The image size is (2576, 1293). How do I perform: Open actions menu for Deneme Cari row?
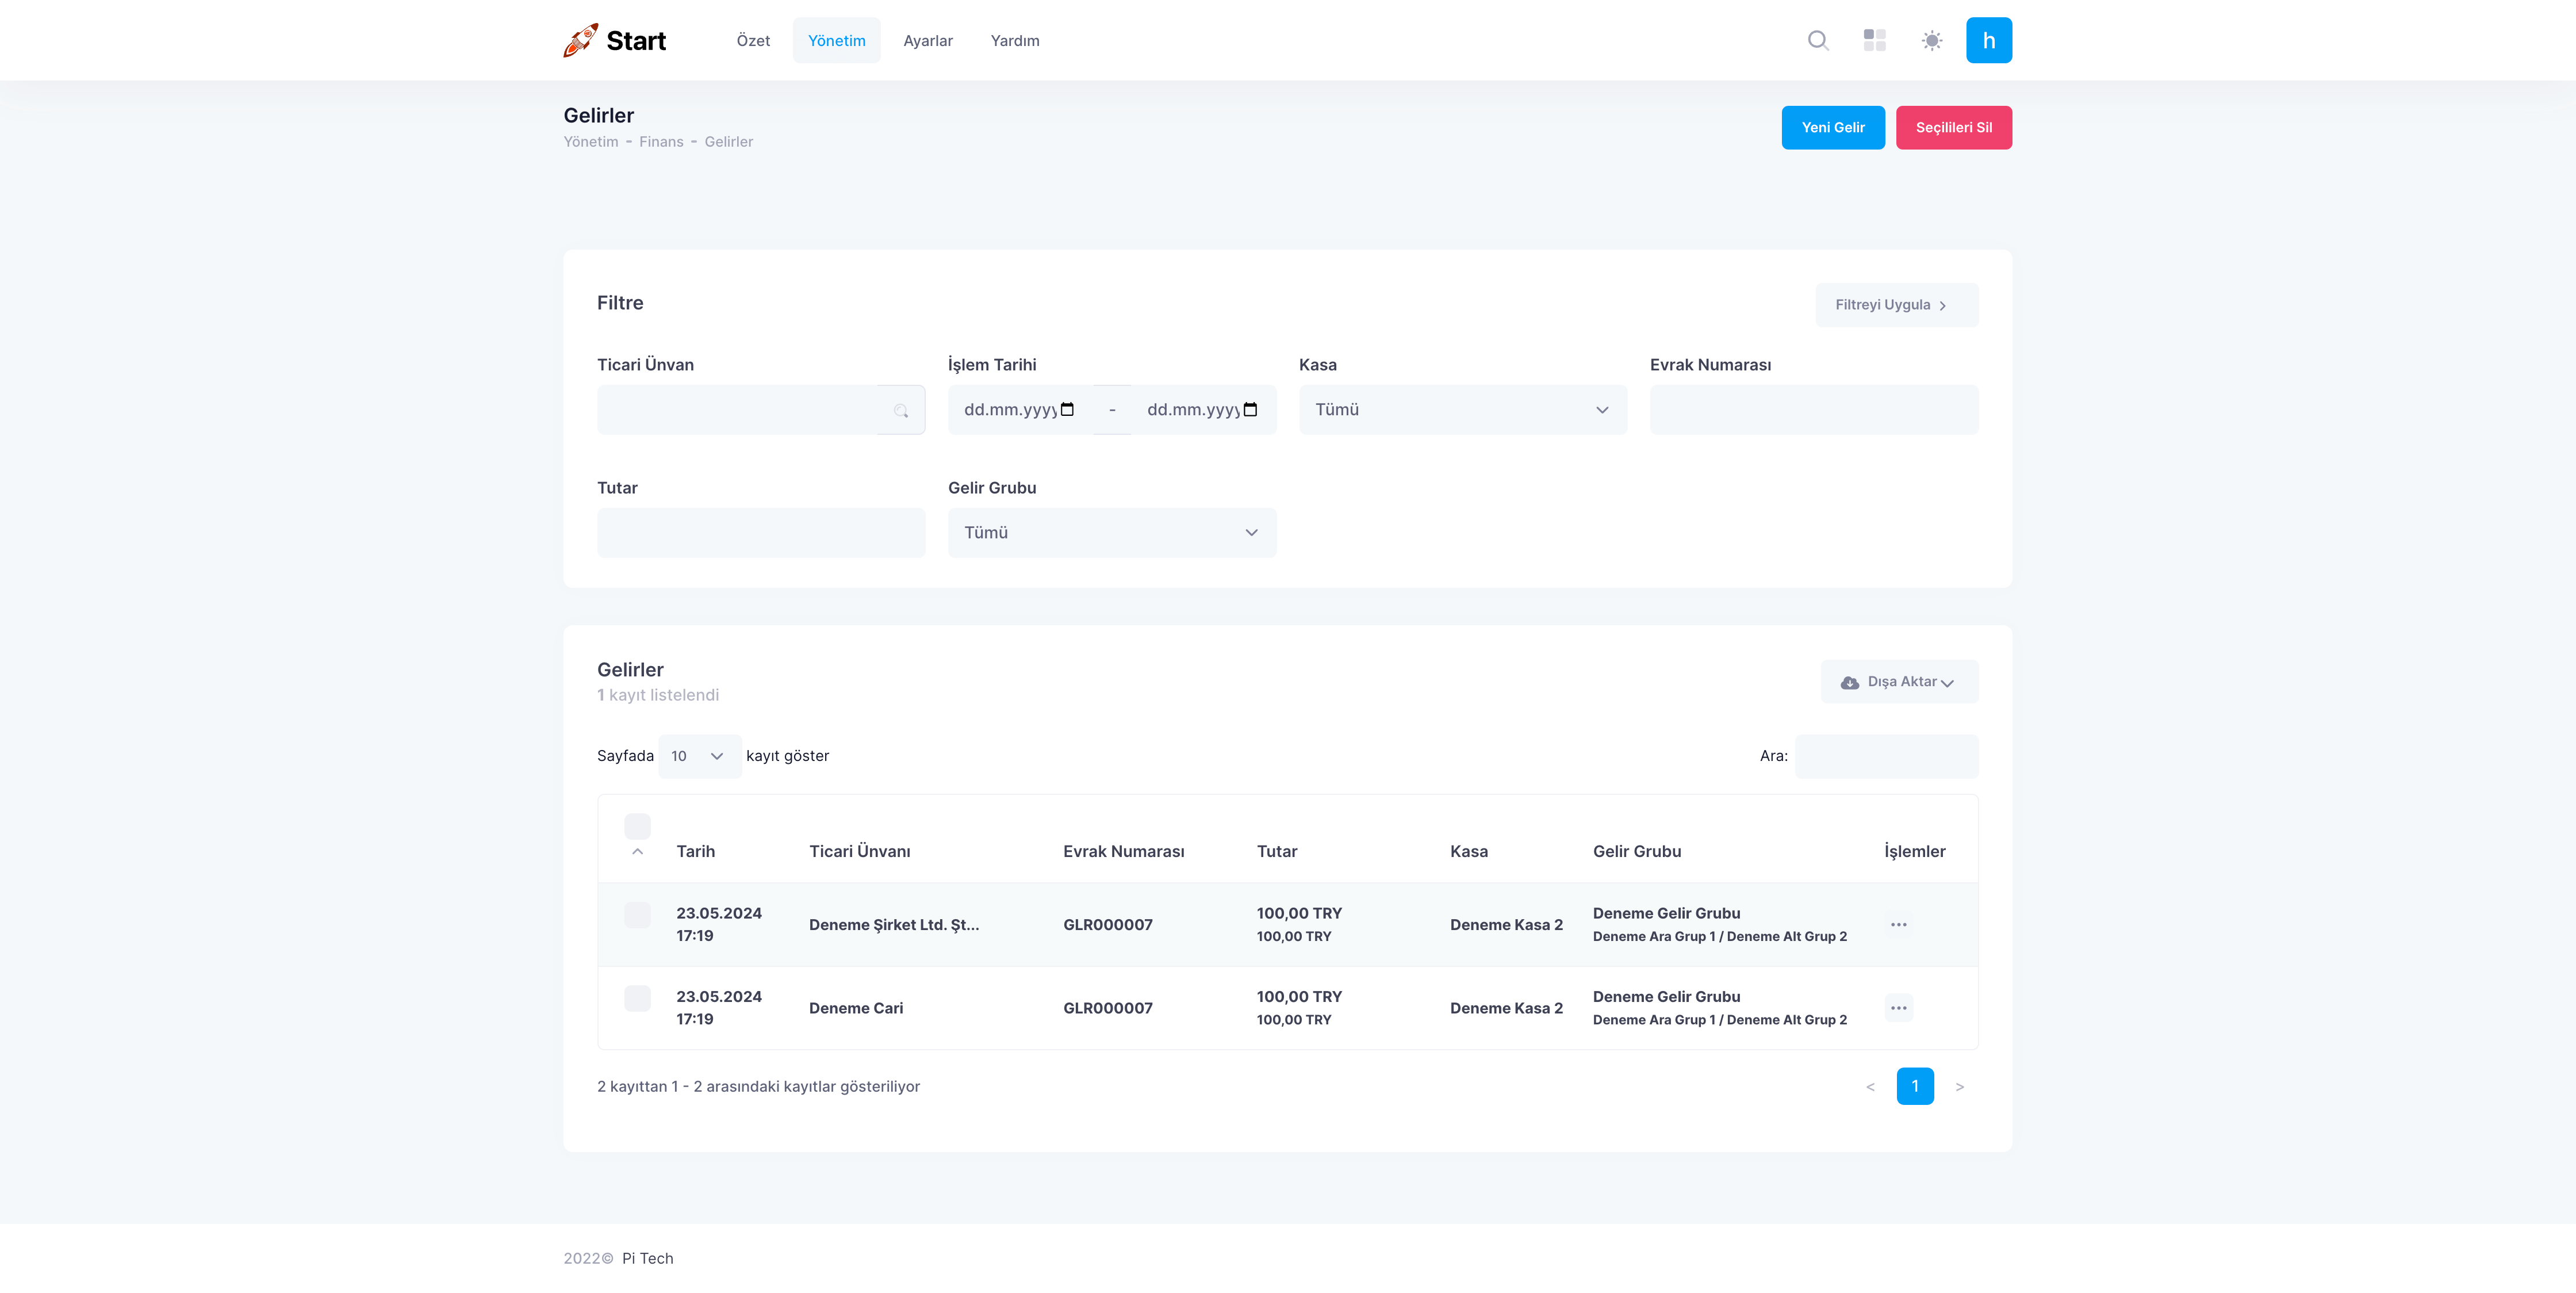pyautogui.click(x=1898, y=1008)
